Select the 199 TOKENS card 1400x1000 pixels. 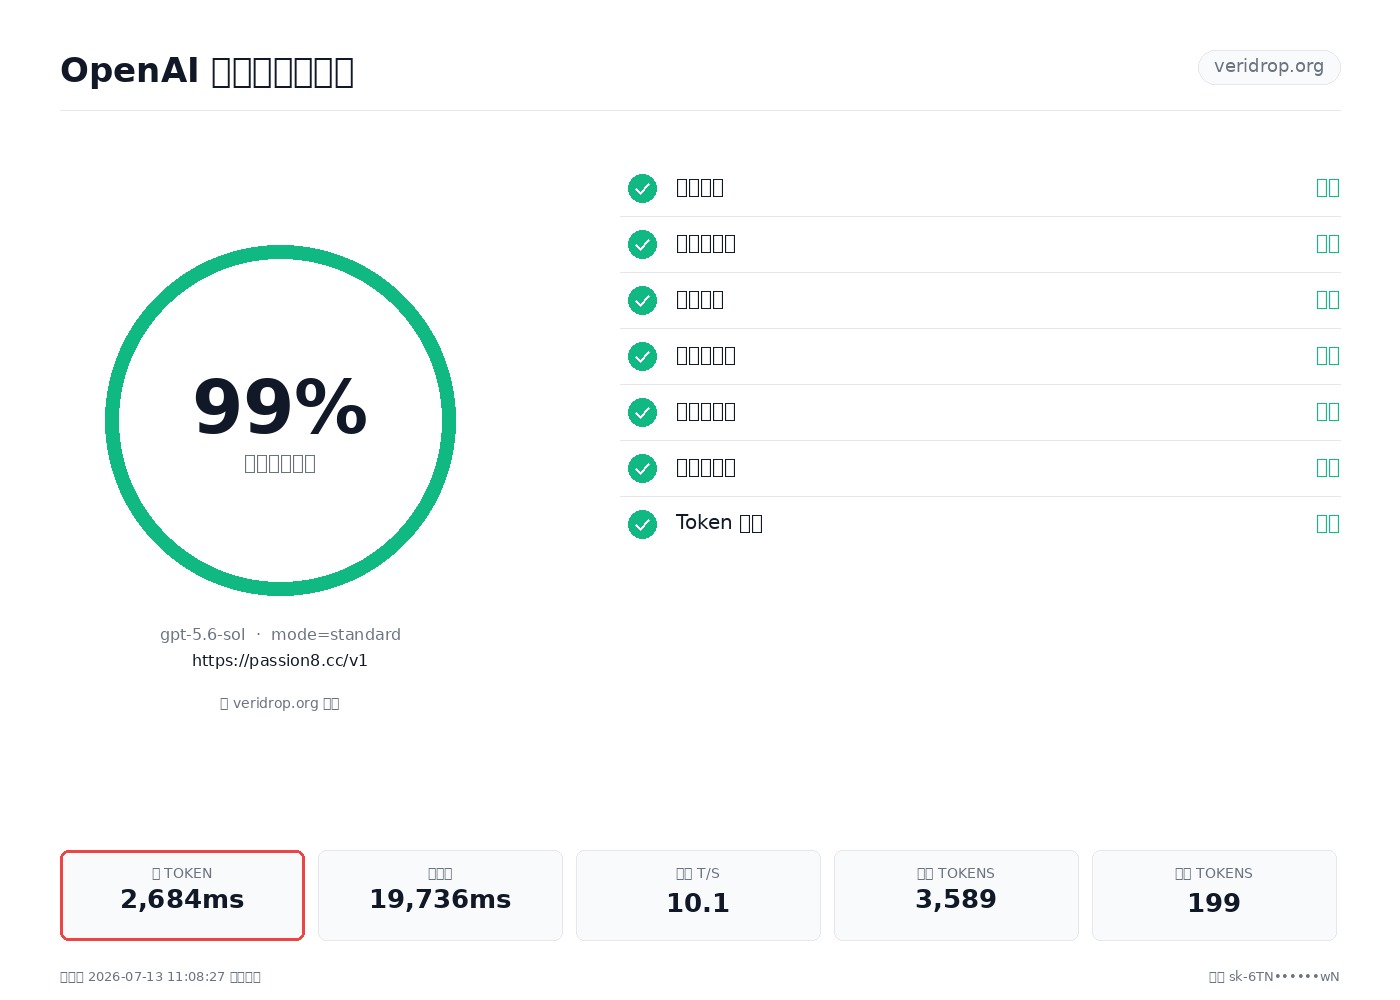(x=1214, y=895)
